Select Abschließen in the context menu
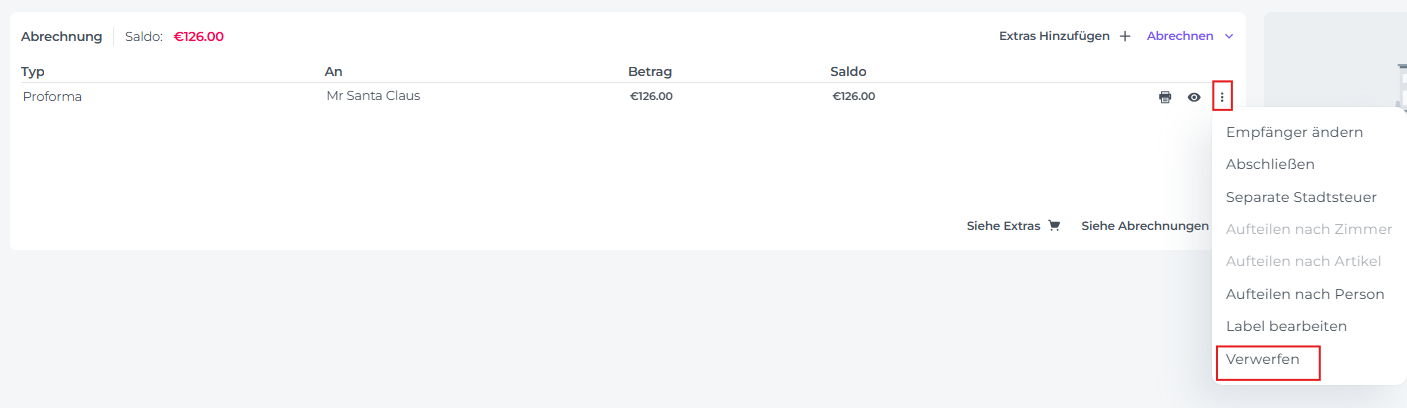Screen dimensions: 1407x408 1270,164
